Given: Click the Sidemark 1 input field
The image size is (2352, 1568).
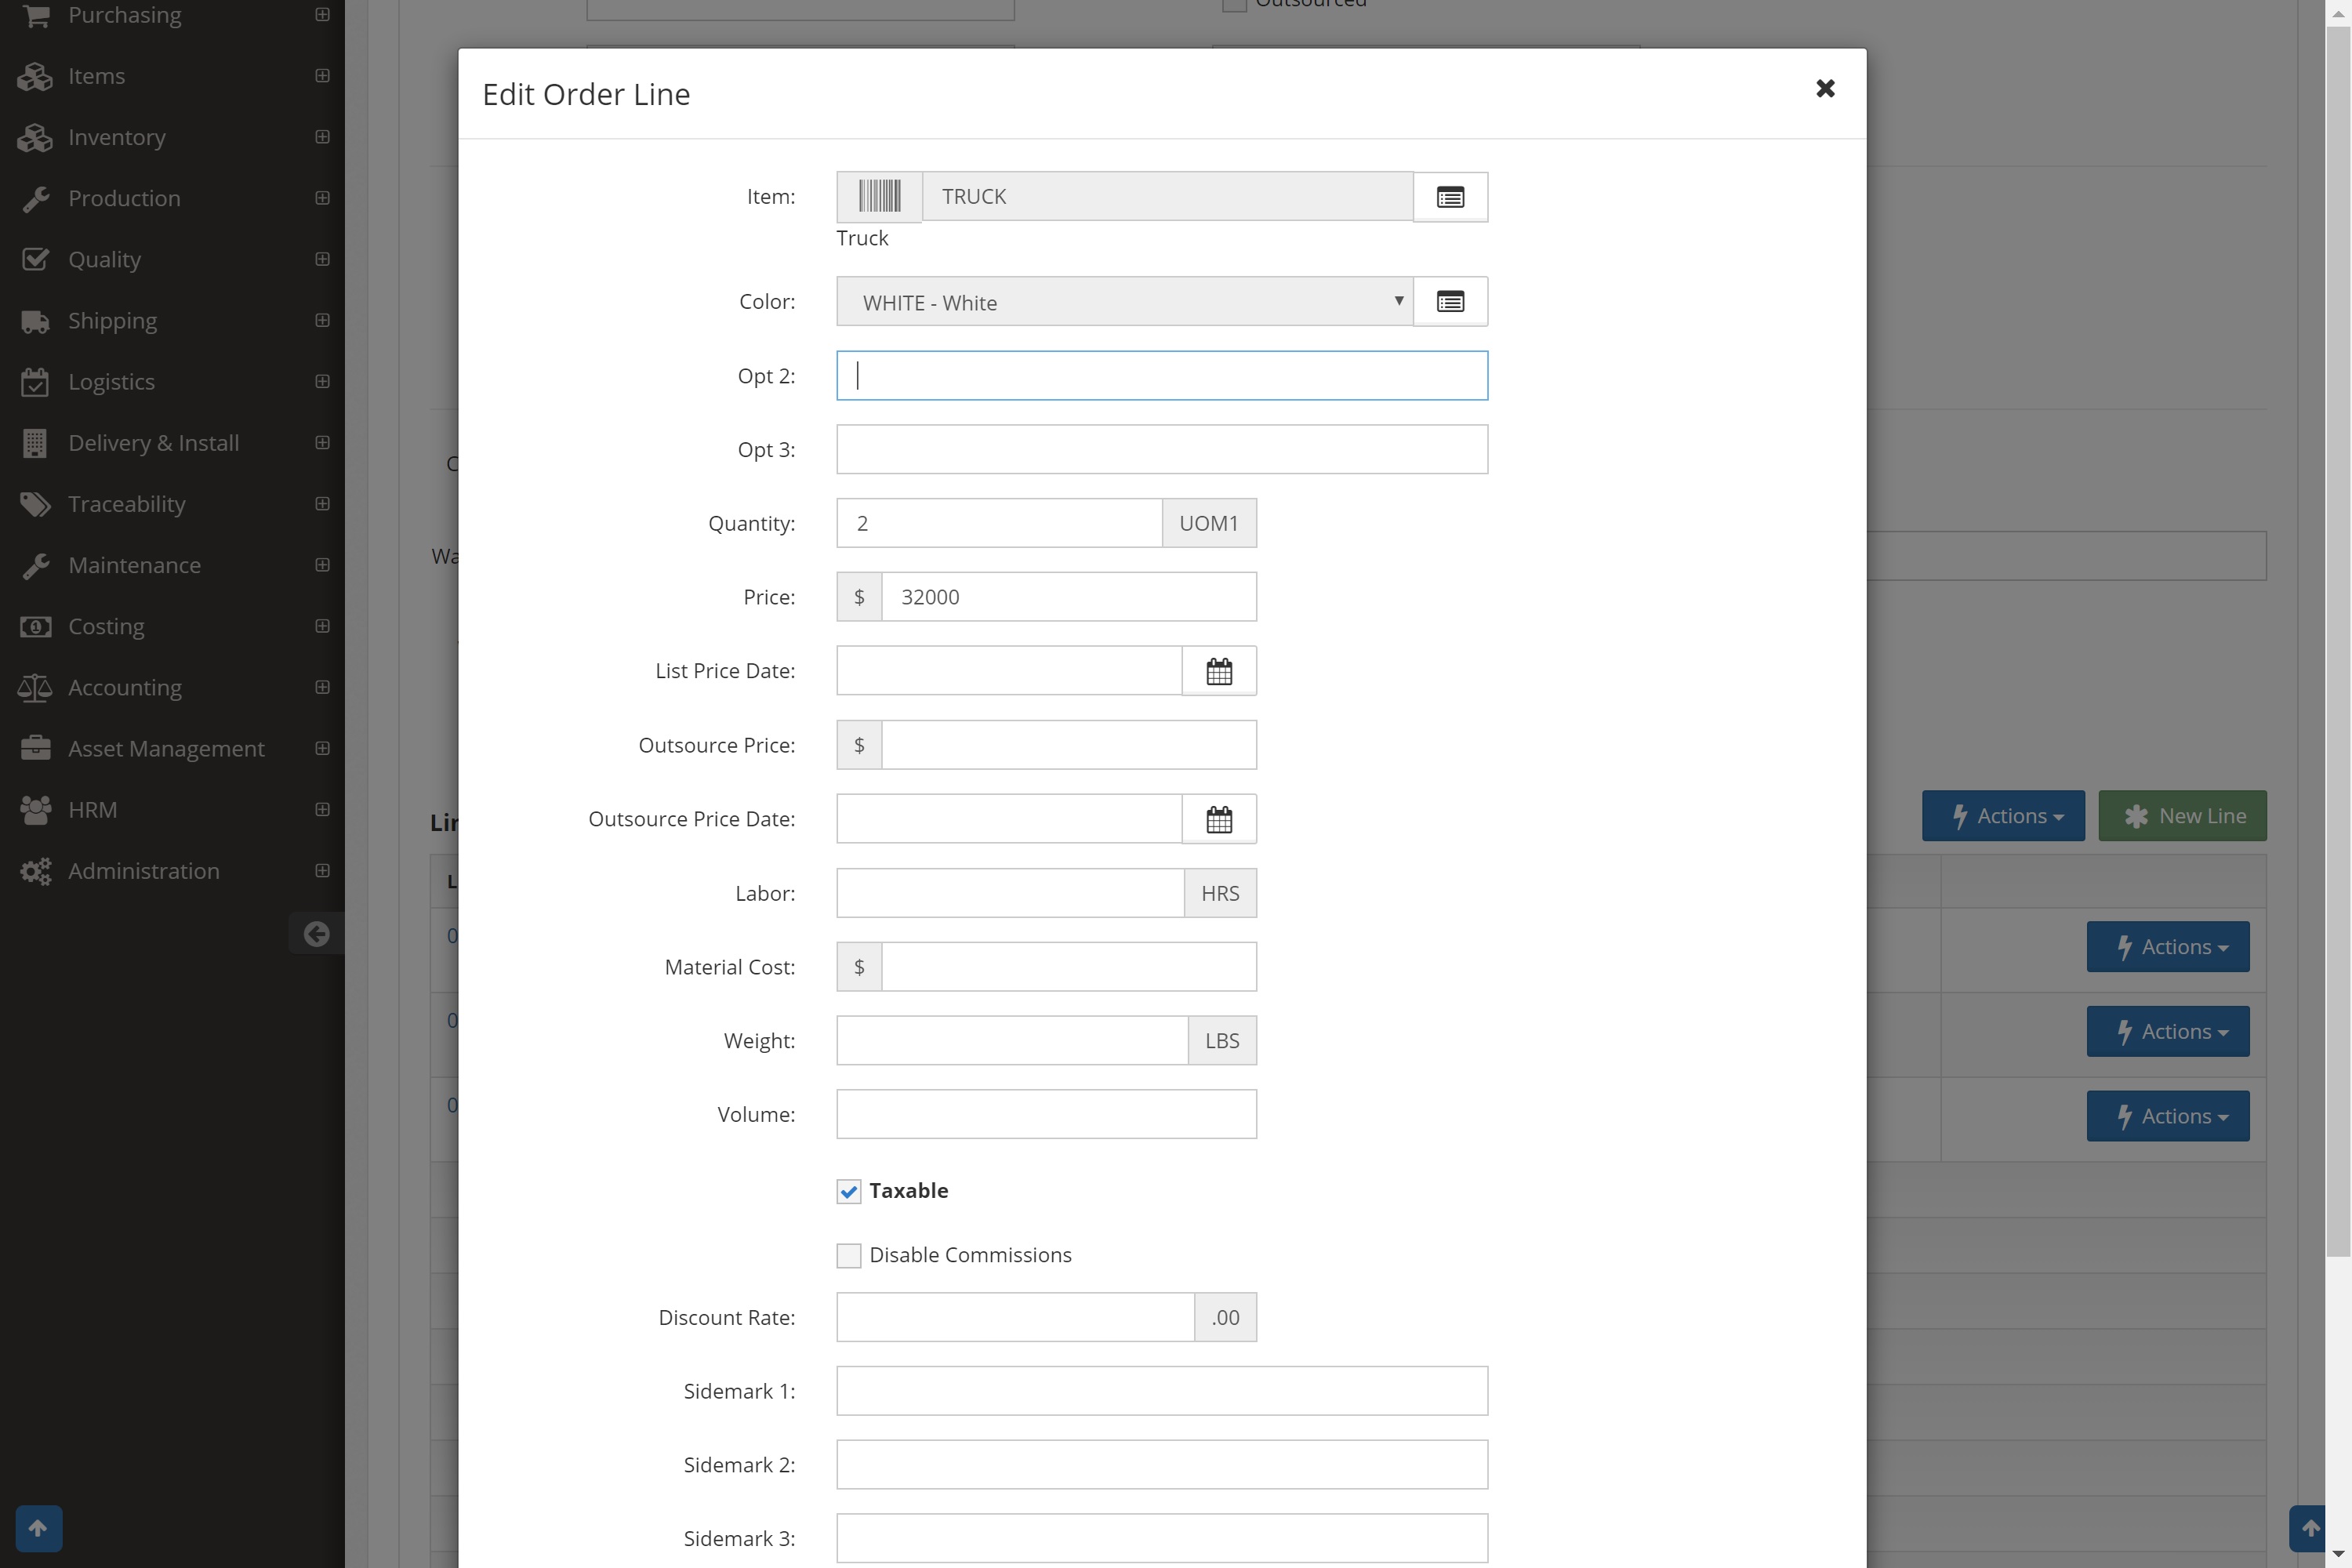Looking at the screenshot, I should [1162, 1391].
